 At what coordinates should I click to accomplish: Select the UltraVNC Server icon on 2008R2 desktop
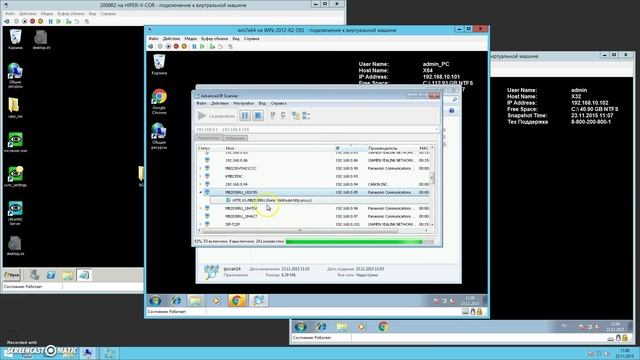coord(15,213)
